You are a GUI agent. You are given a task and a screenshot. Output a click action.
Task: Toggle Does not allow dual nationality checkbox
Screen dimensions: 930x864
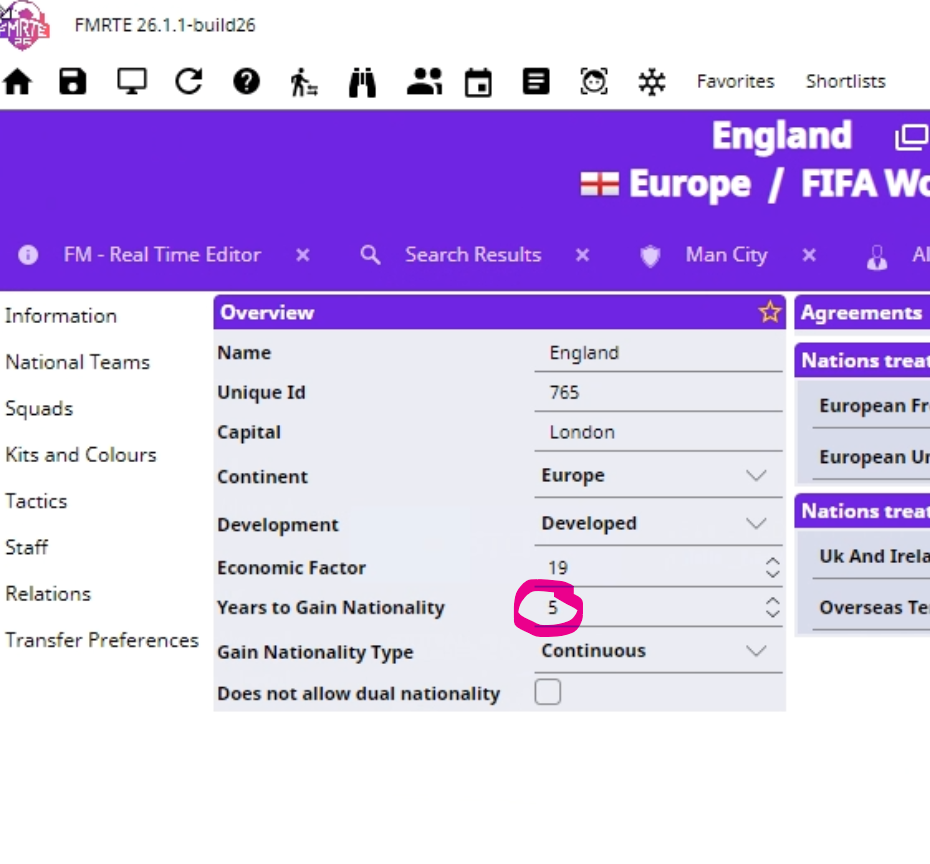pyautogui.click(x=548, y=692)
